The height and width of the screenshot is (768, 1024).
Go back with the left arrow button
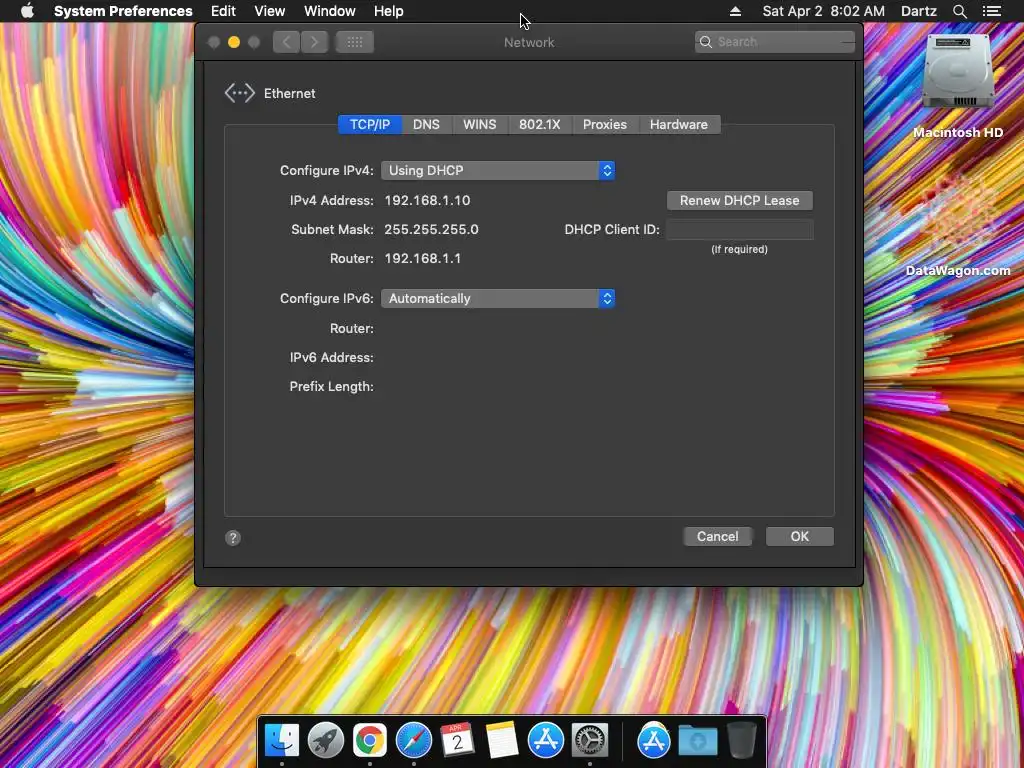(x=286, y=42)
